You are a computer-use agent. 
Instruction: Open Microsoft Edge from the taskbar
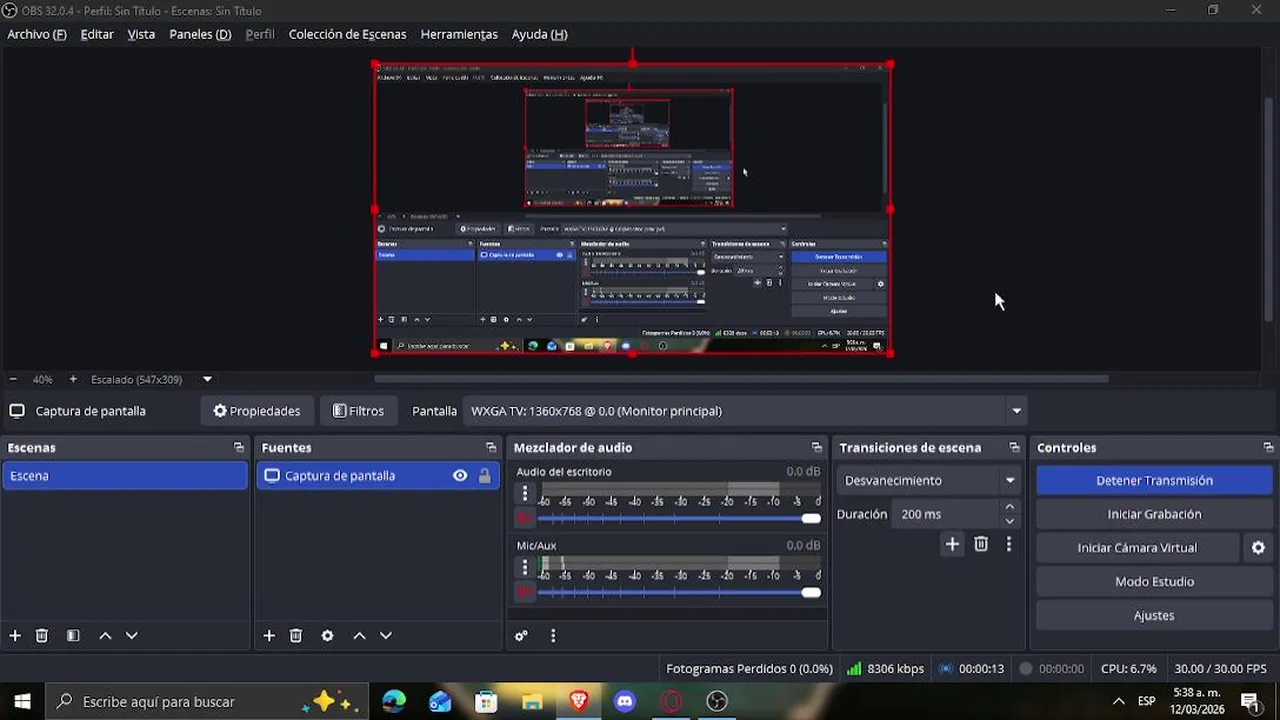(394, 702)
